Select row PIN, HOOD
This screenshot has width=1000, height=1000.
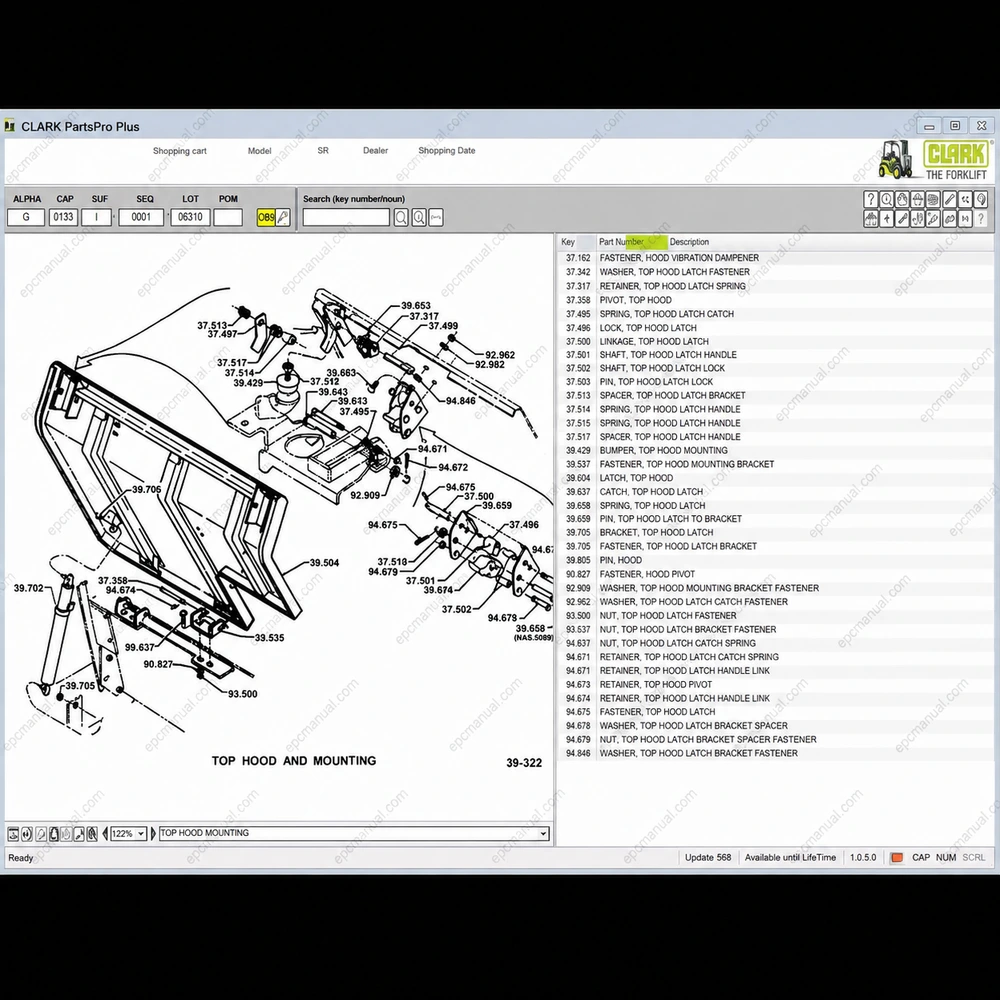(776, 560)
